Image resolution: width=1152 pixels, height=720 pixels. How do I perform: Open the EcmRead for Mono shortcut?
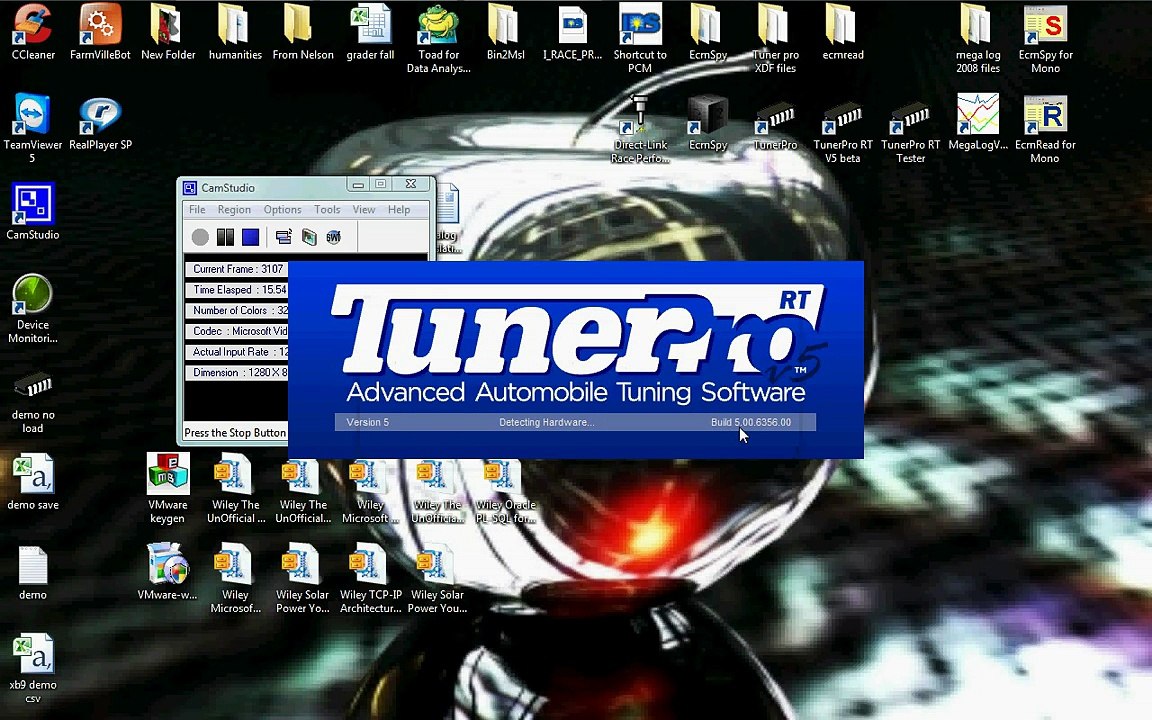tap(1045, 129)
